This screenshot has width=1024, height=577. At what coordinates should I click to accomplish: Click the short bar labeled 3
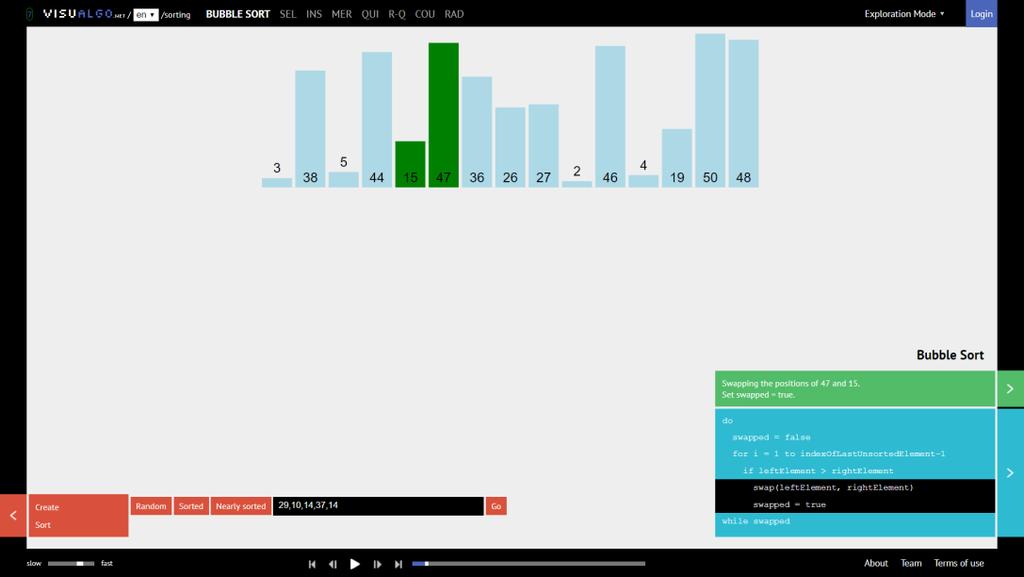pyautogui.click(x=277, y=183)
